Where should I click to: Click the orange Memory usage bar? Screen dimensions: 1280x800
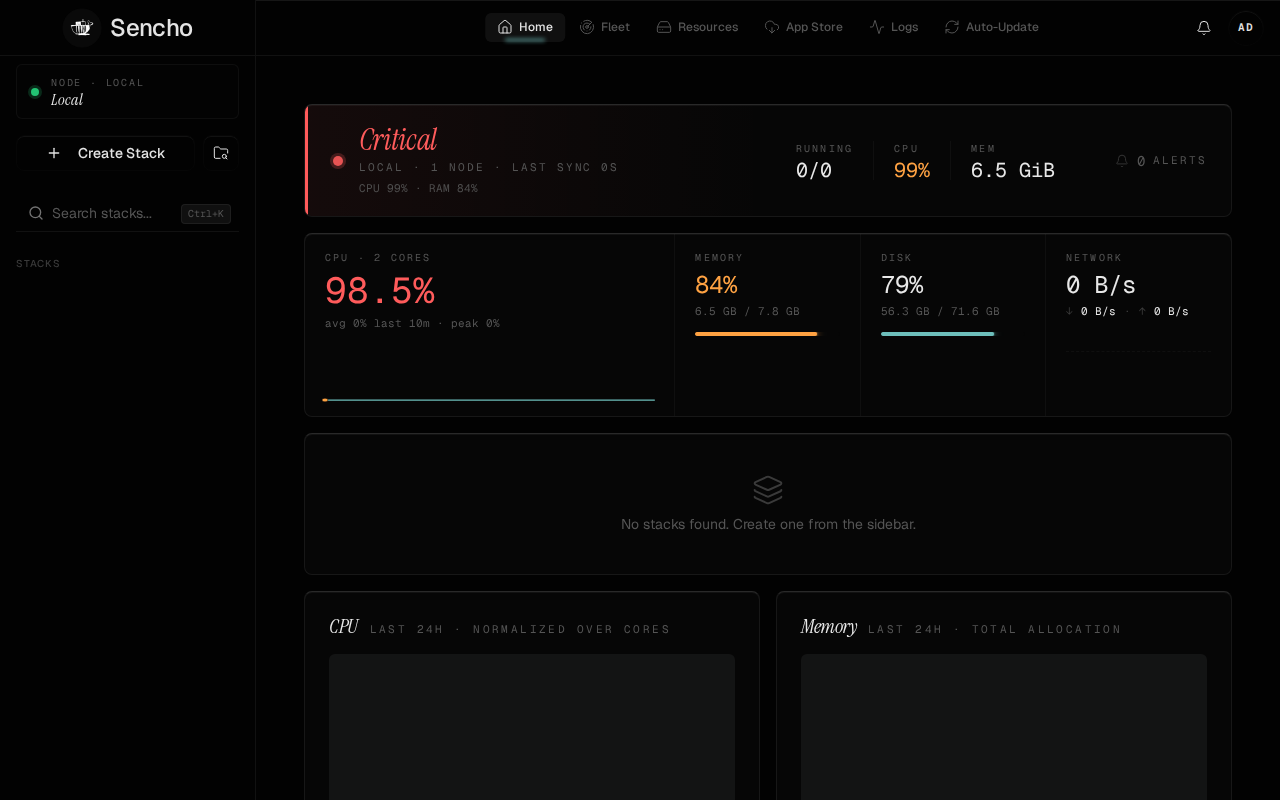(756, 334)
